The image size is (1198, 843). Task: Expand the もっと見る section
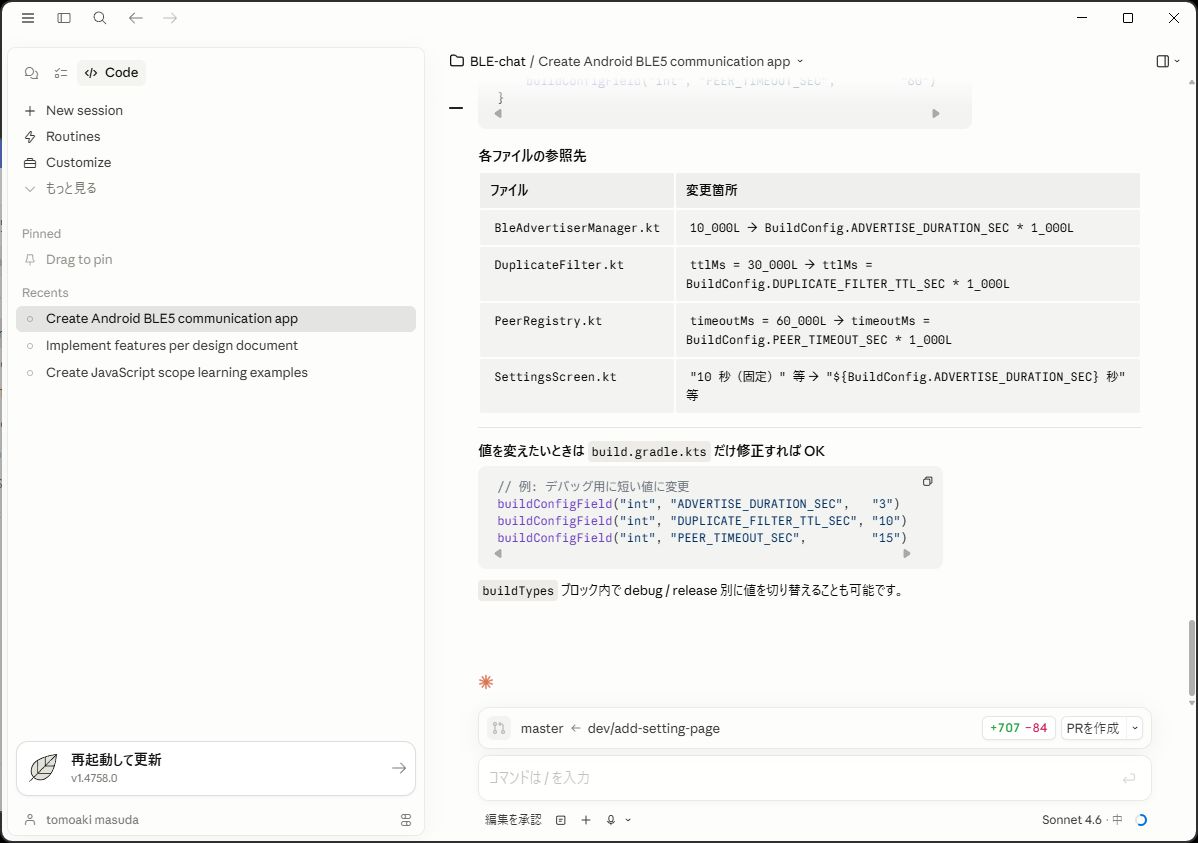(70, 188)
